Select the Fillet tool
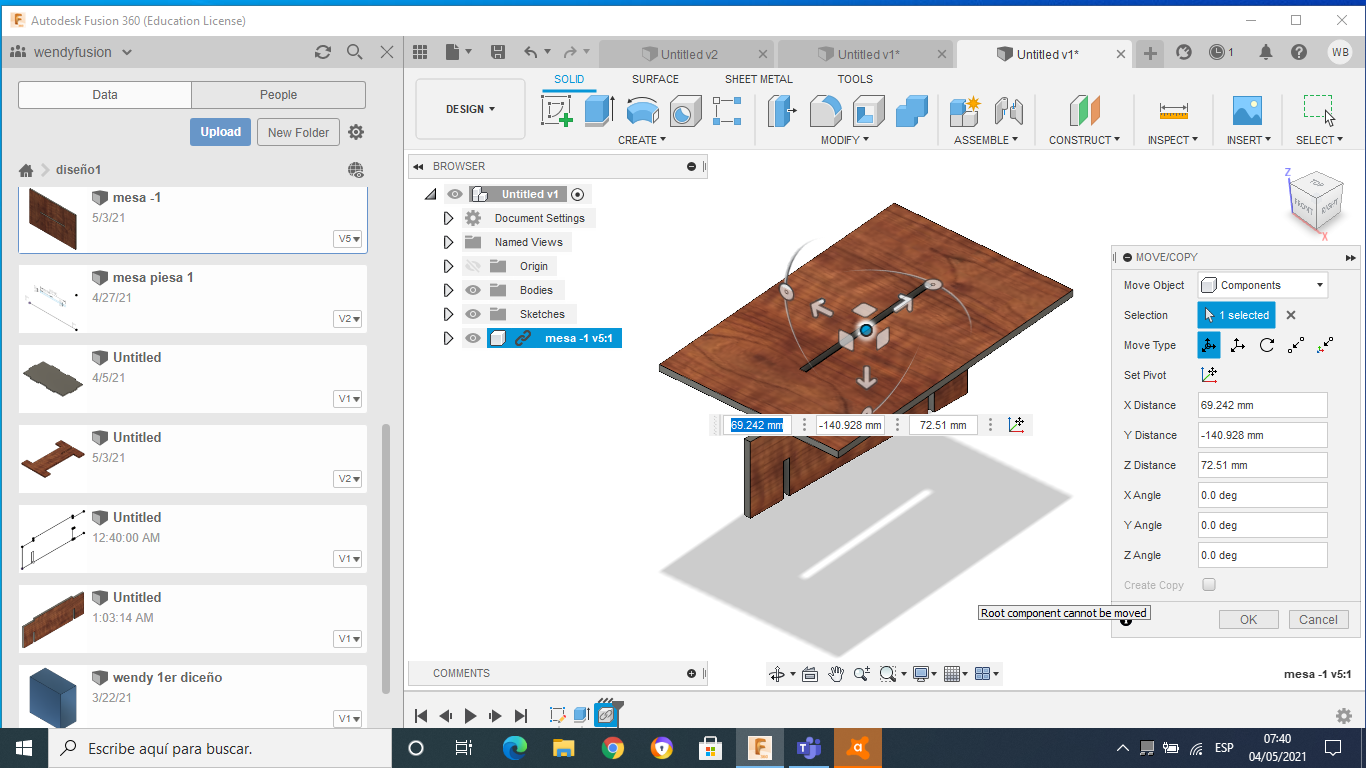The image size is (1366, 768). click(x=825, y=111)
